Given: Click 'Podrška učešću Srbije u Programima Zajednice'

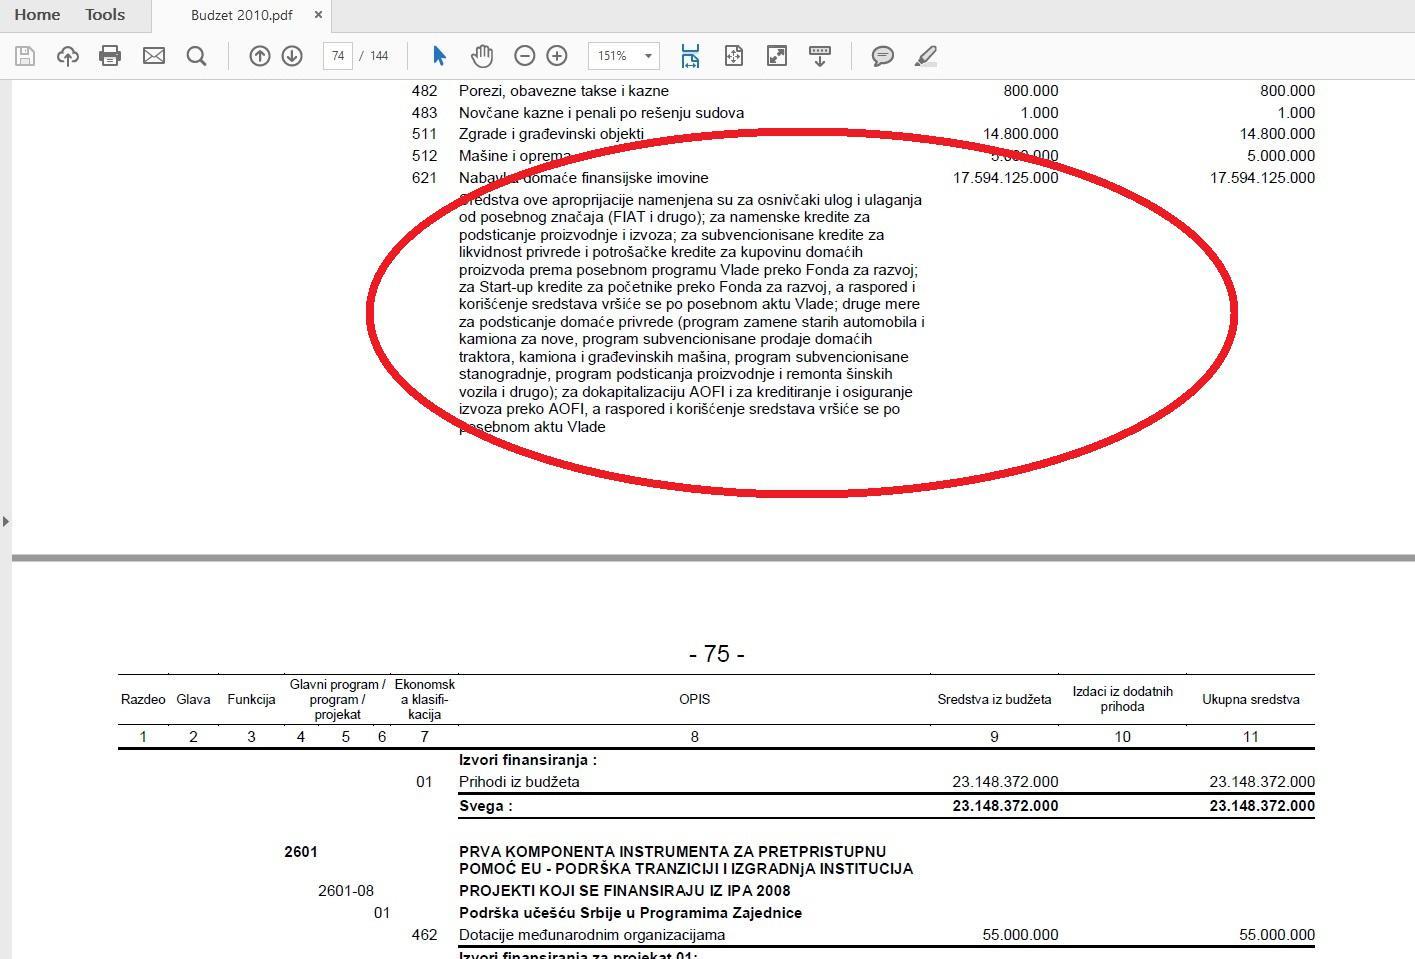Looking at the screenshot, I should pyautogui.click(x=630, y=913).
